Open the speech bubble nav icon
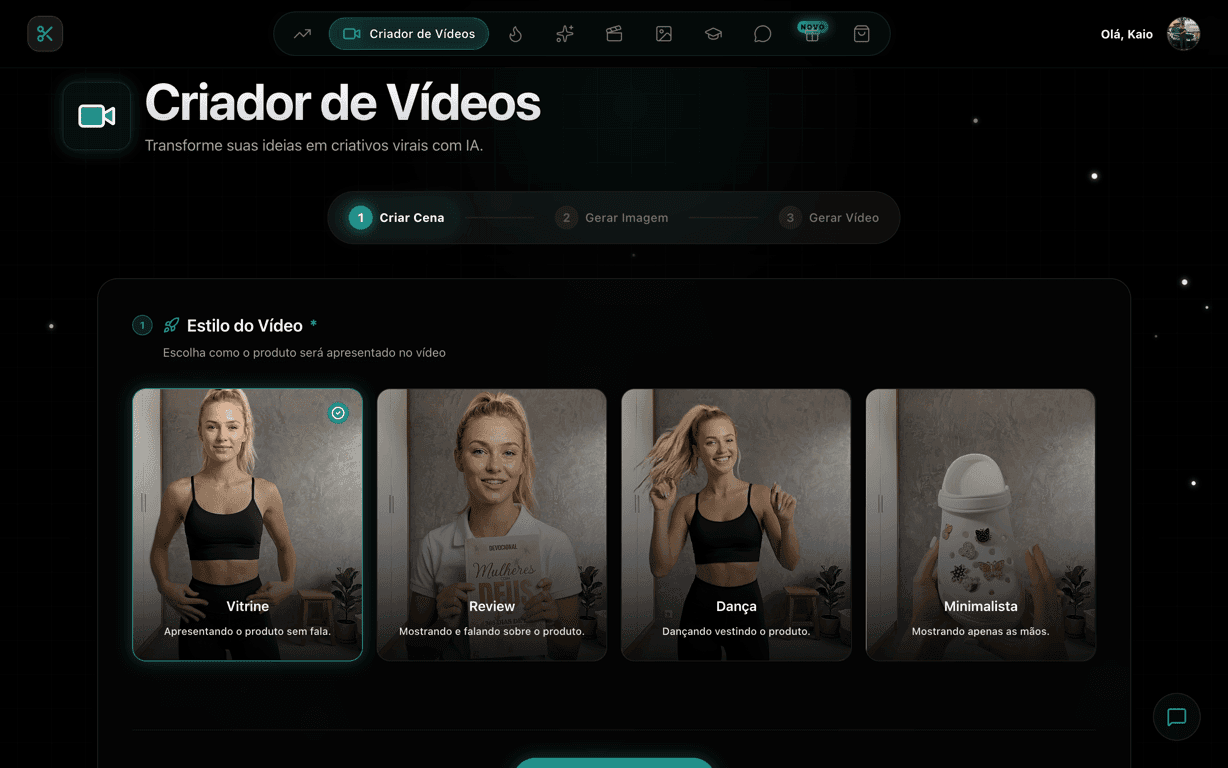This screenshot has height=768, width=1228. click(762, 34)
